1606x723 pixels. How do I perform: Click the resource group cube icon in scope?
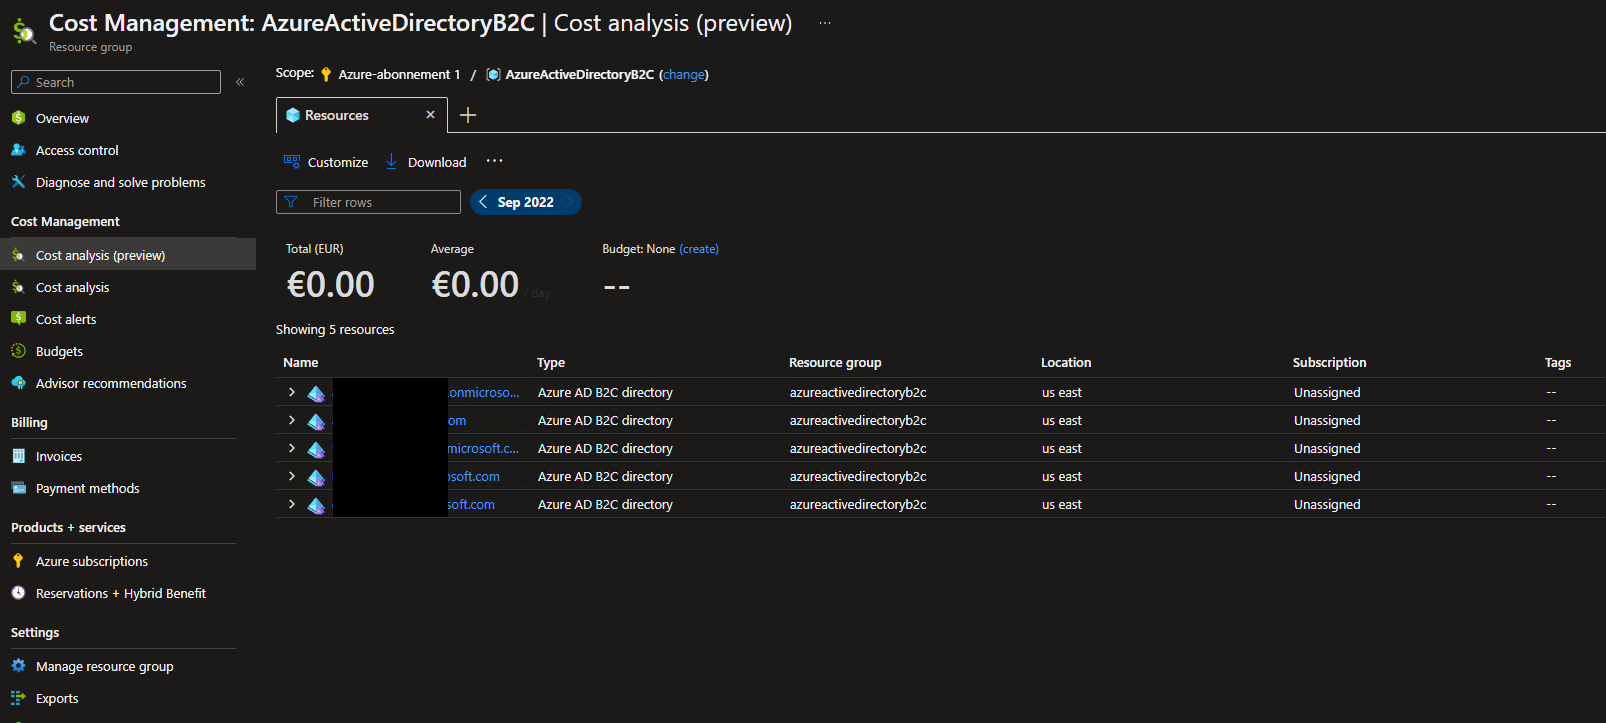[x=493, y=74]
